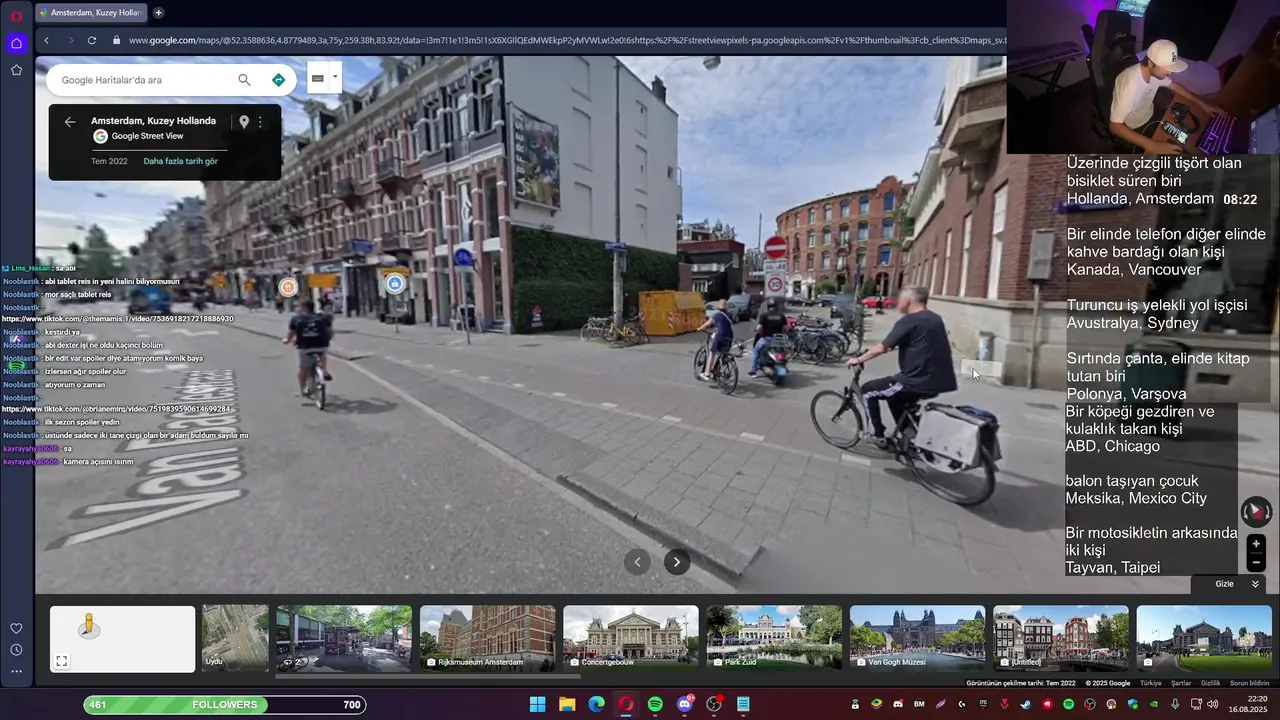Viewport: 1280px width, 720px height.
Task: Click the orange restaurant marker on street
Action: pos(288,287)
